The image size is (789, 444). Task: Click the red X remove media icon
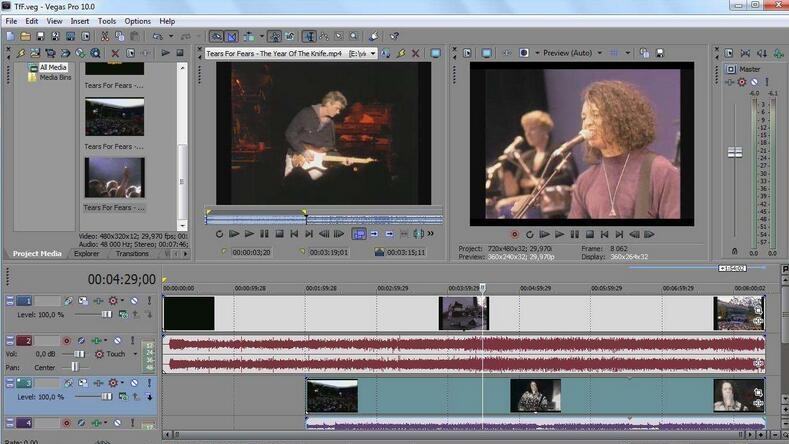[115, 53]
